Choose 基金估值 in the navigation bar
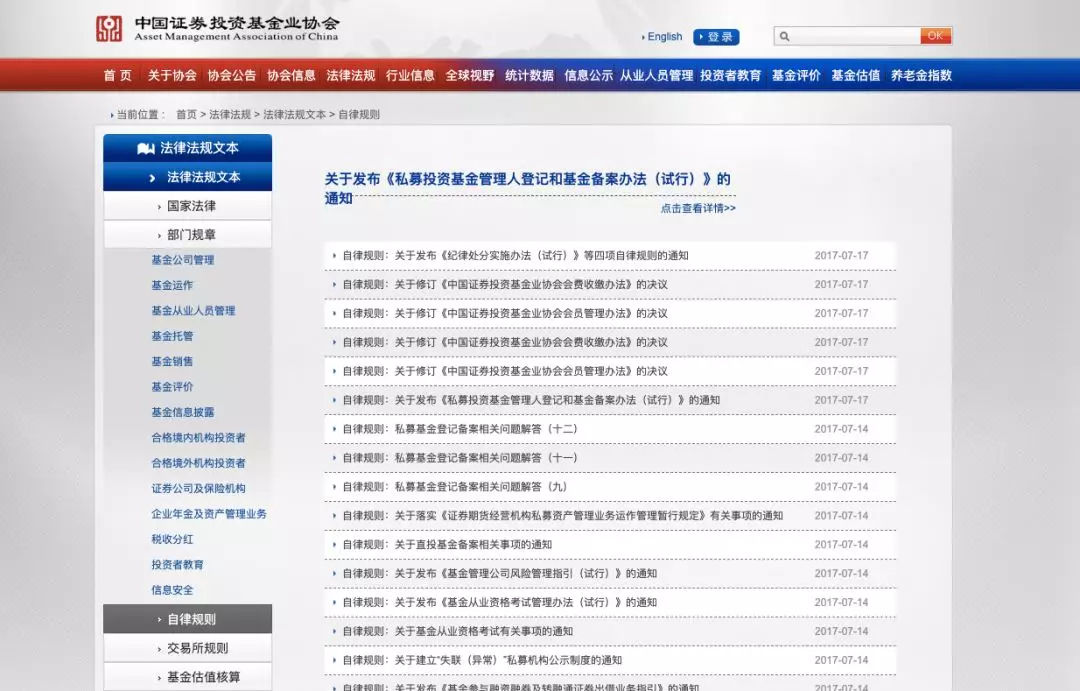Image resolution: width=1080 pixels, height=691 pixels. click(x=855, y=75)
